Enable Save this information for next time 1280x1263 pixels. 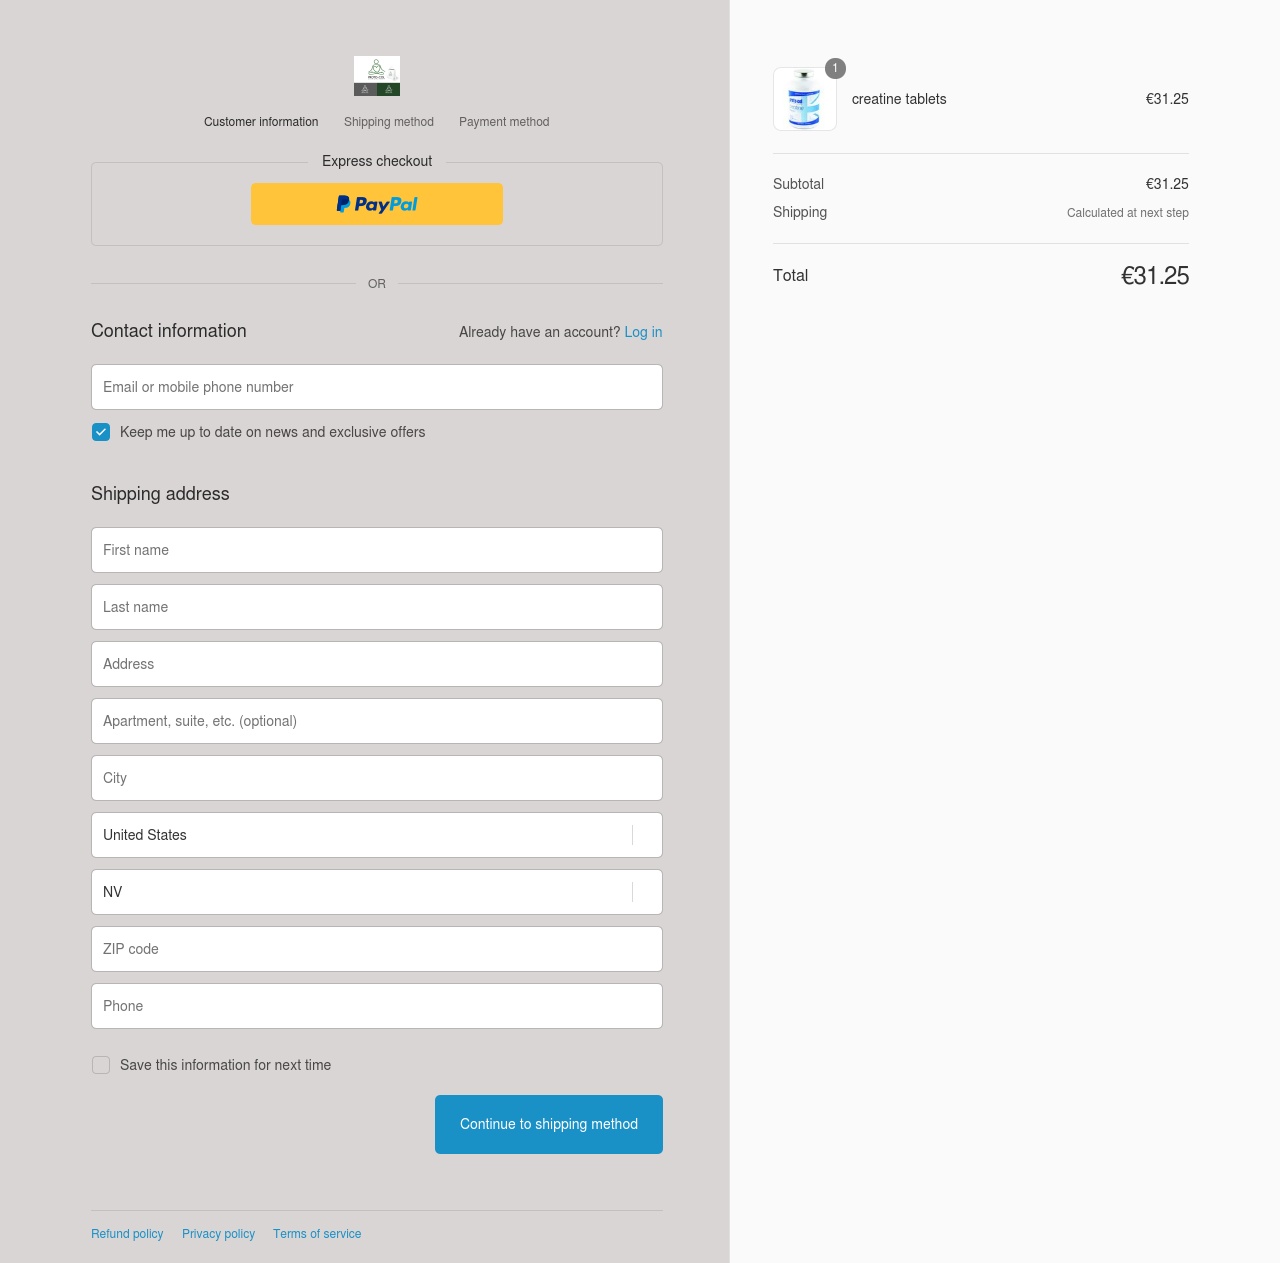pos(101,1065)
